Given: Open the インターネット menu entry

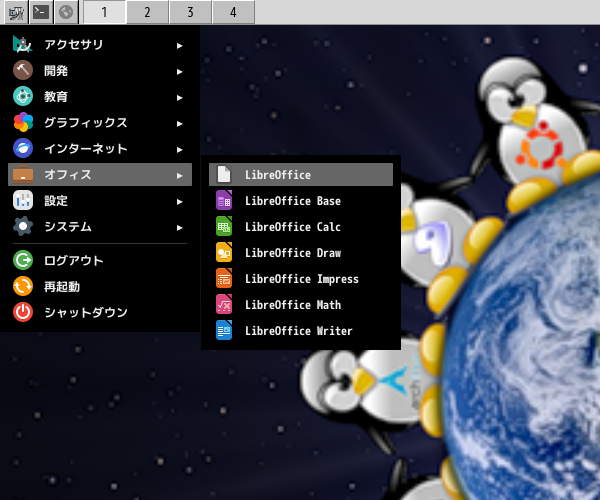Looking at the screenshot, I should click(100, 148).
